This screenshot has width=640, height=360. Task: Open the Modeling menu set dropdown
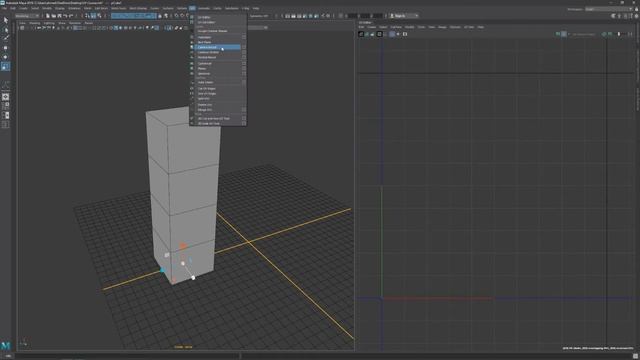(27, 16)
